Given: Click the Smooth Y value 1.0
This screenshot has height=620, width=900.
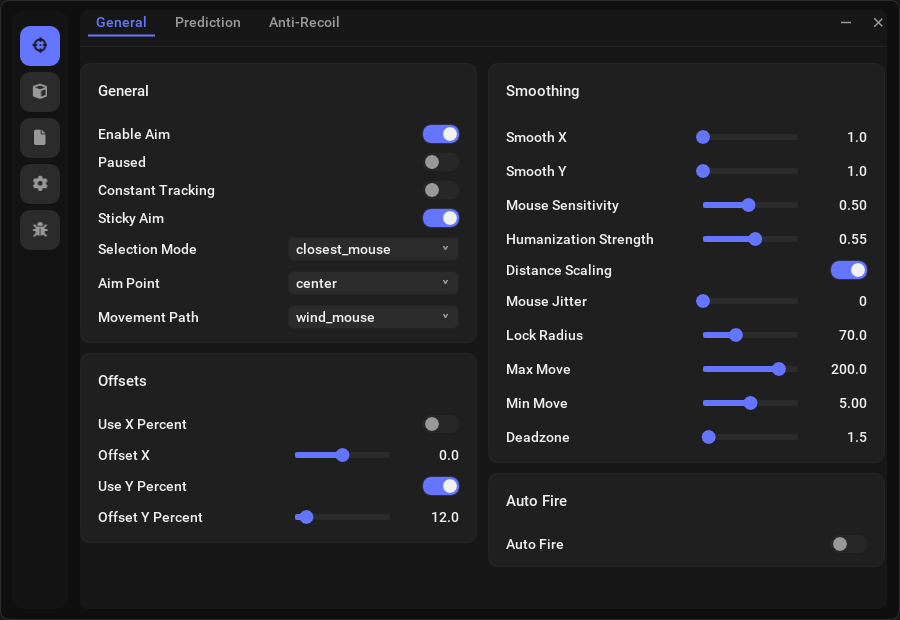Looking at the screenshot, I should tap(856, 171).
